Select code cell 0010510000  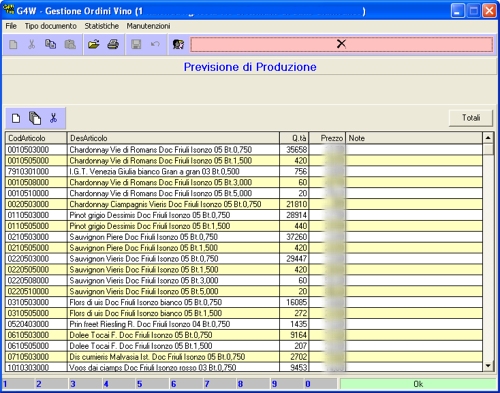[x=36, y=193]
